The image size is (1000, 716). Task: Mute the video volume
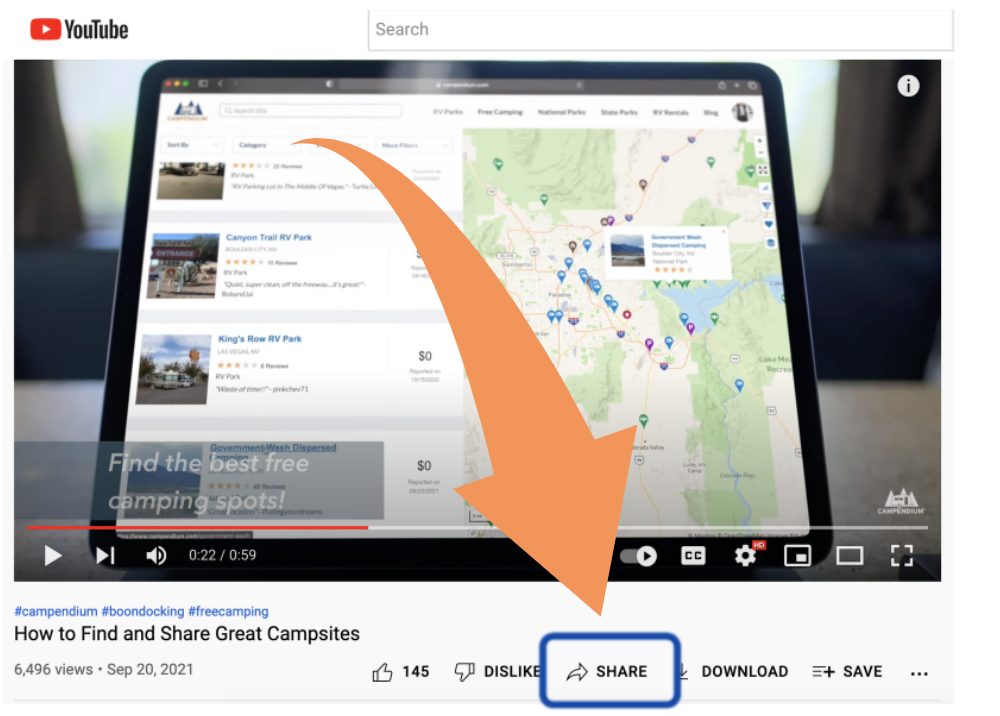156,555
